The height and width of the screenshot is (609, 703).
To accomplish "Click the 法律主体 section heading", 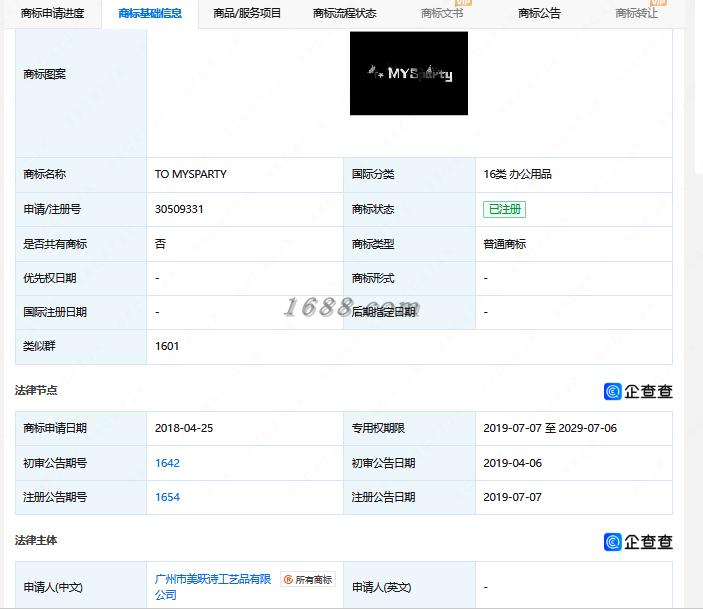I will pyautogui.click(x=36, y=540).
